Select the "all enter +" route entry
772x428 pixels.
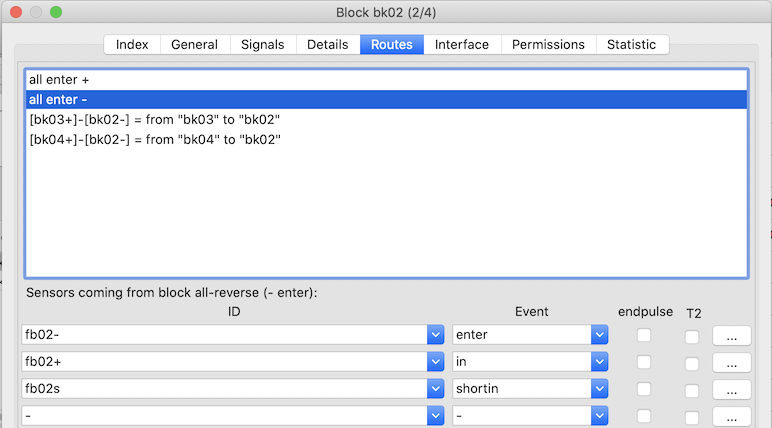[385, 79]
